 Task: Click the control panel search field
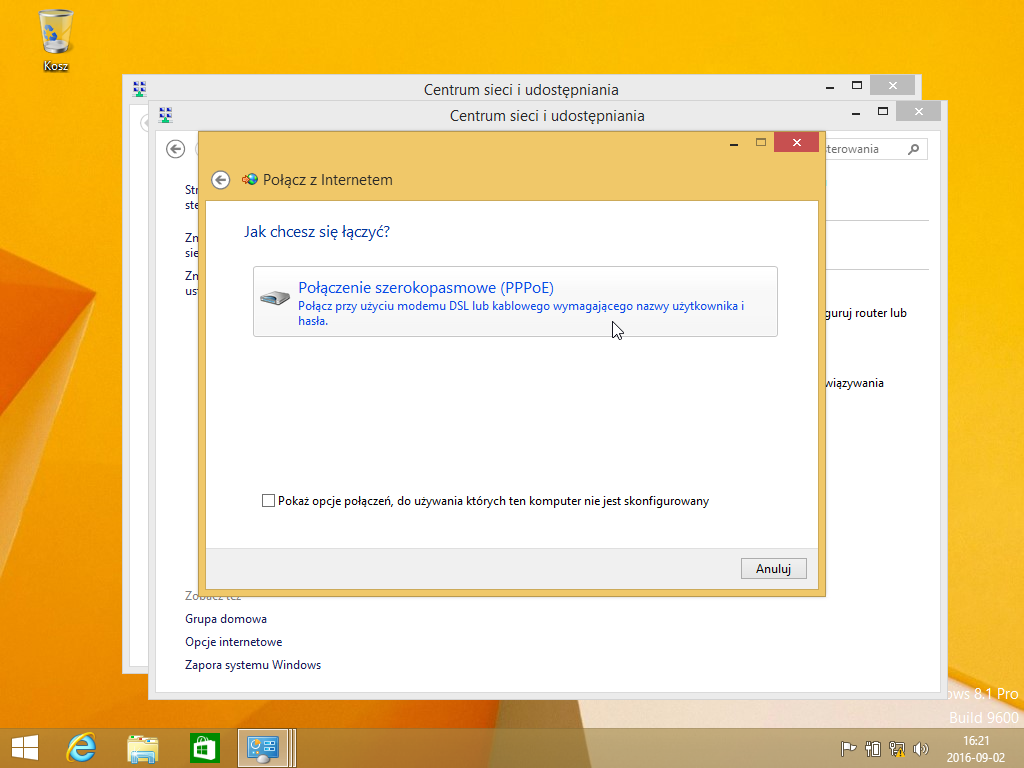click(x=874, y=149)
